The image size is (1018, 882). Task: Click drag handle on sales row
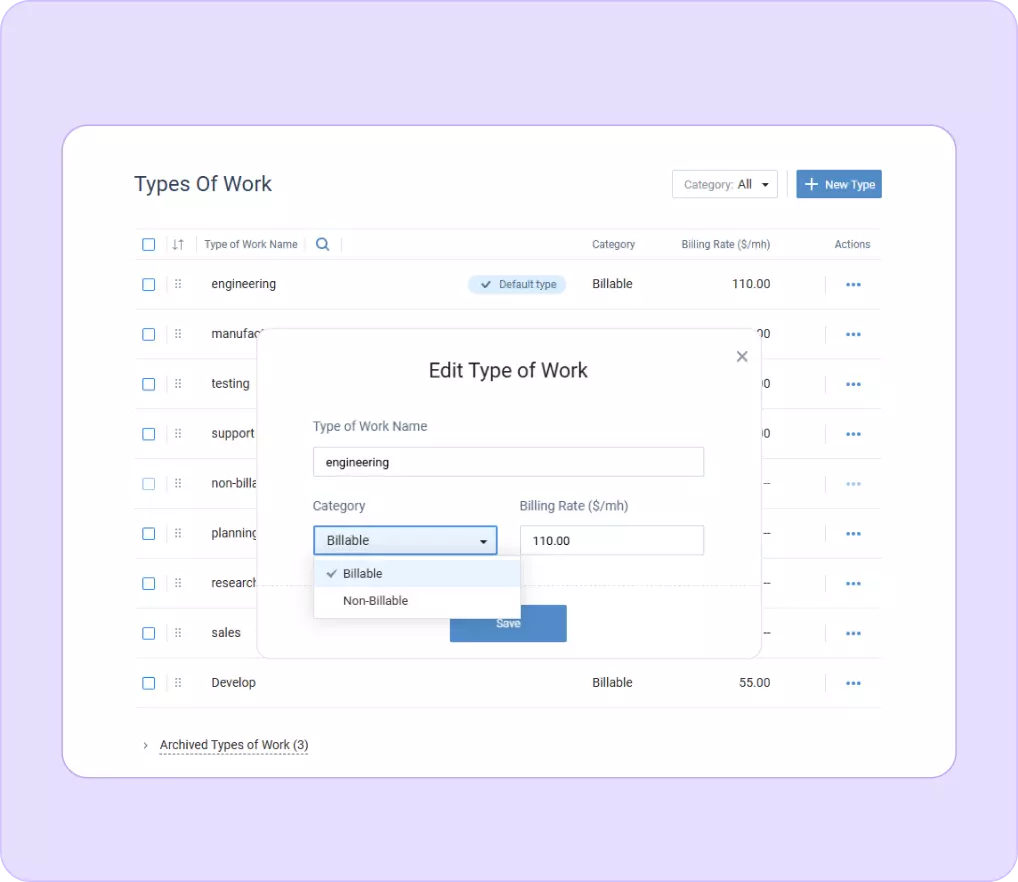click(178, 633)
